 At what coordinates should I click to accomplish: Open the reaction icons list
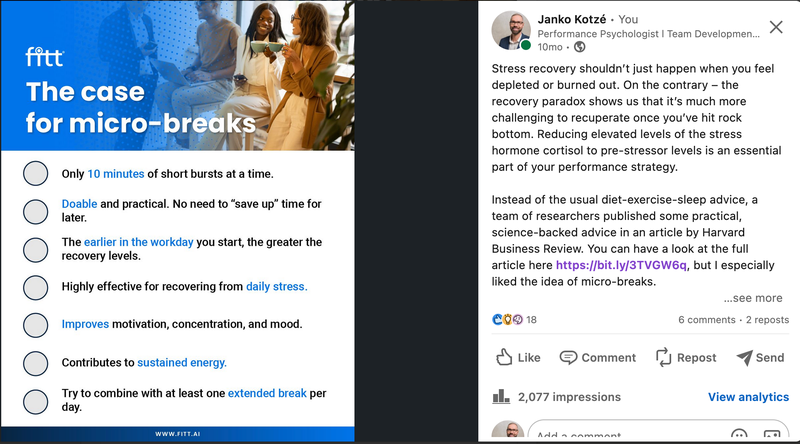click(x=508, y=320)
